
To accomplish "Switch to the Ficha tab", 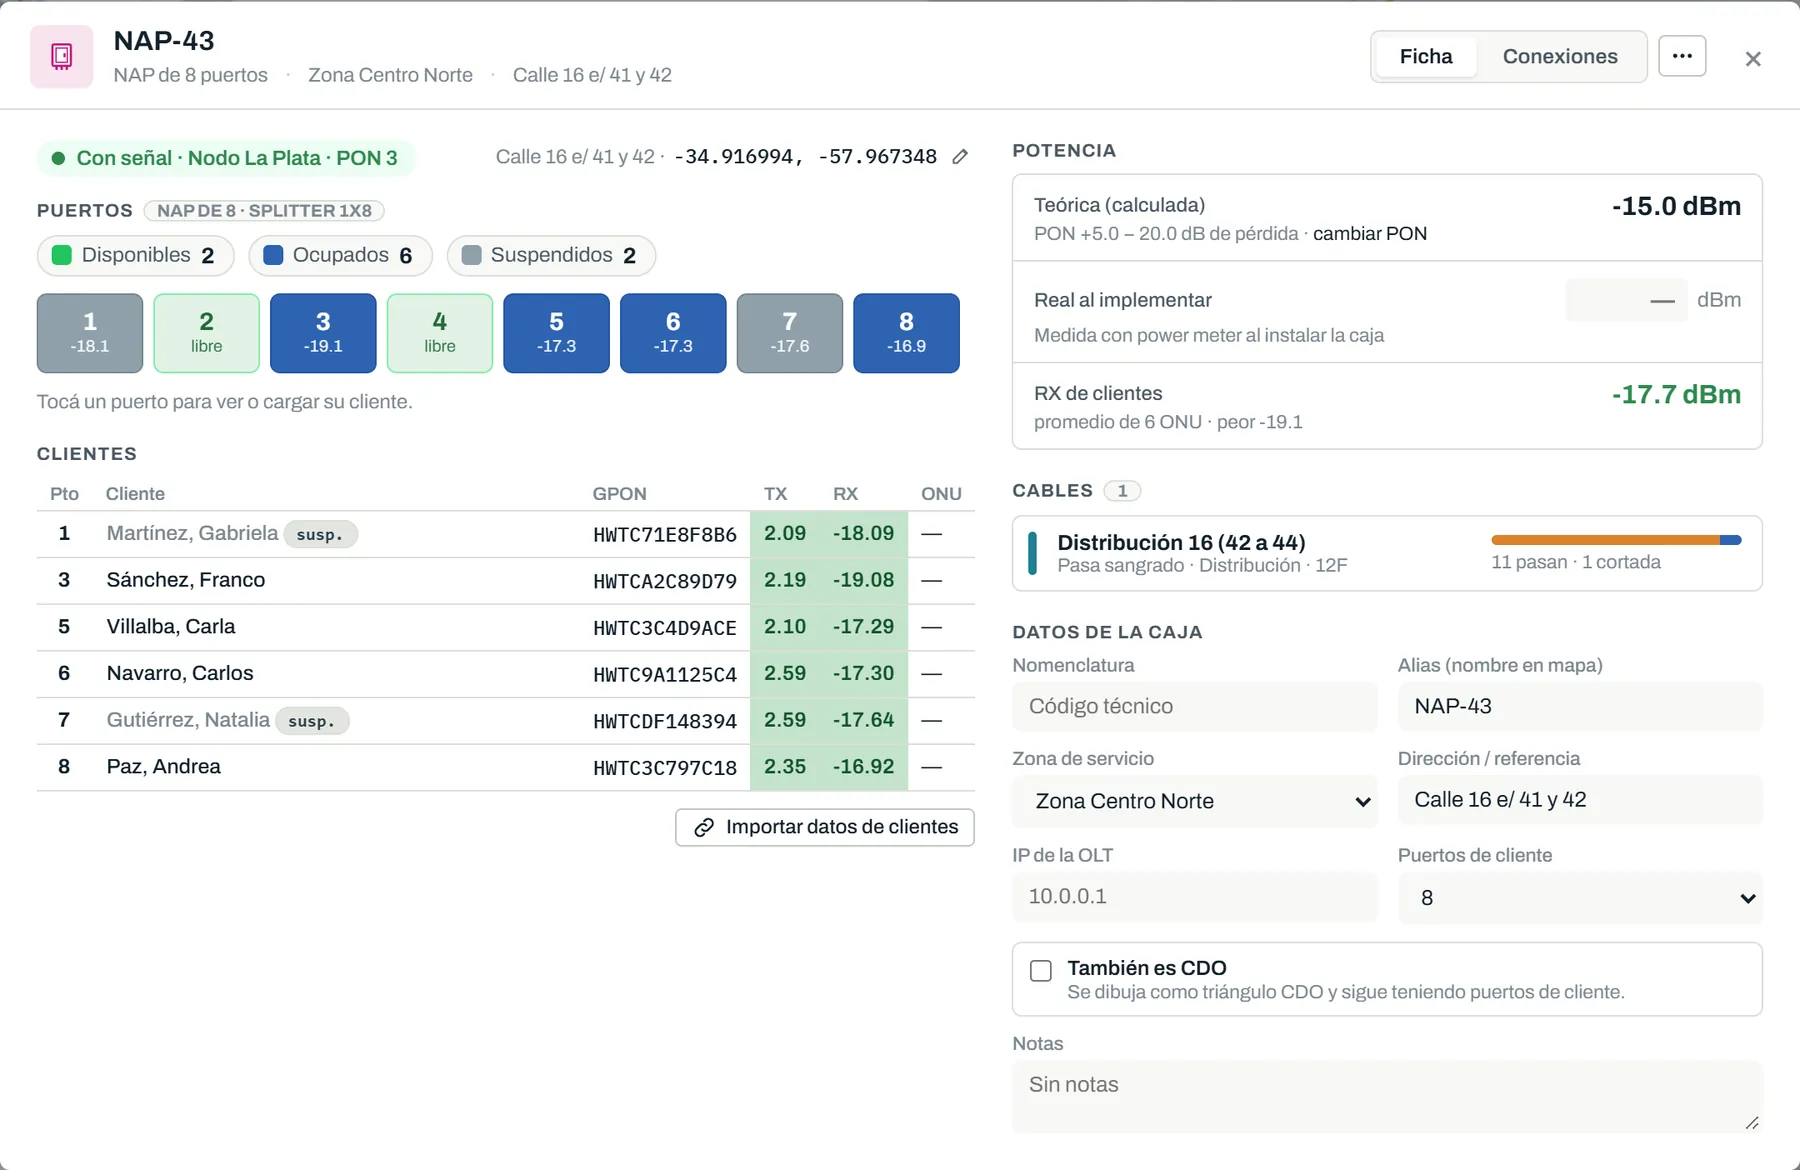I will coord(1426,57).
